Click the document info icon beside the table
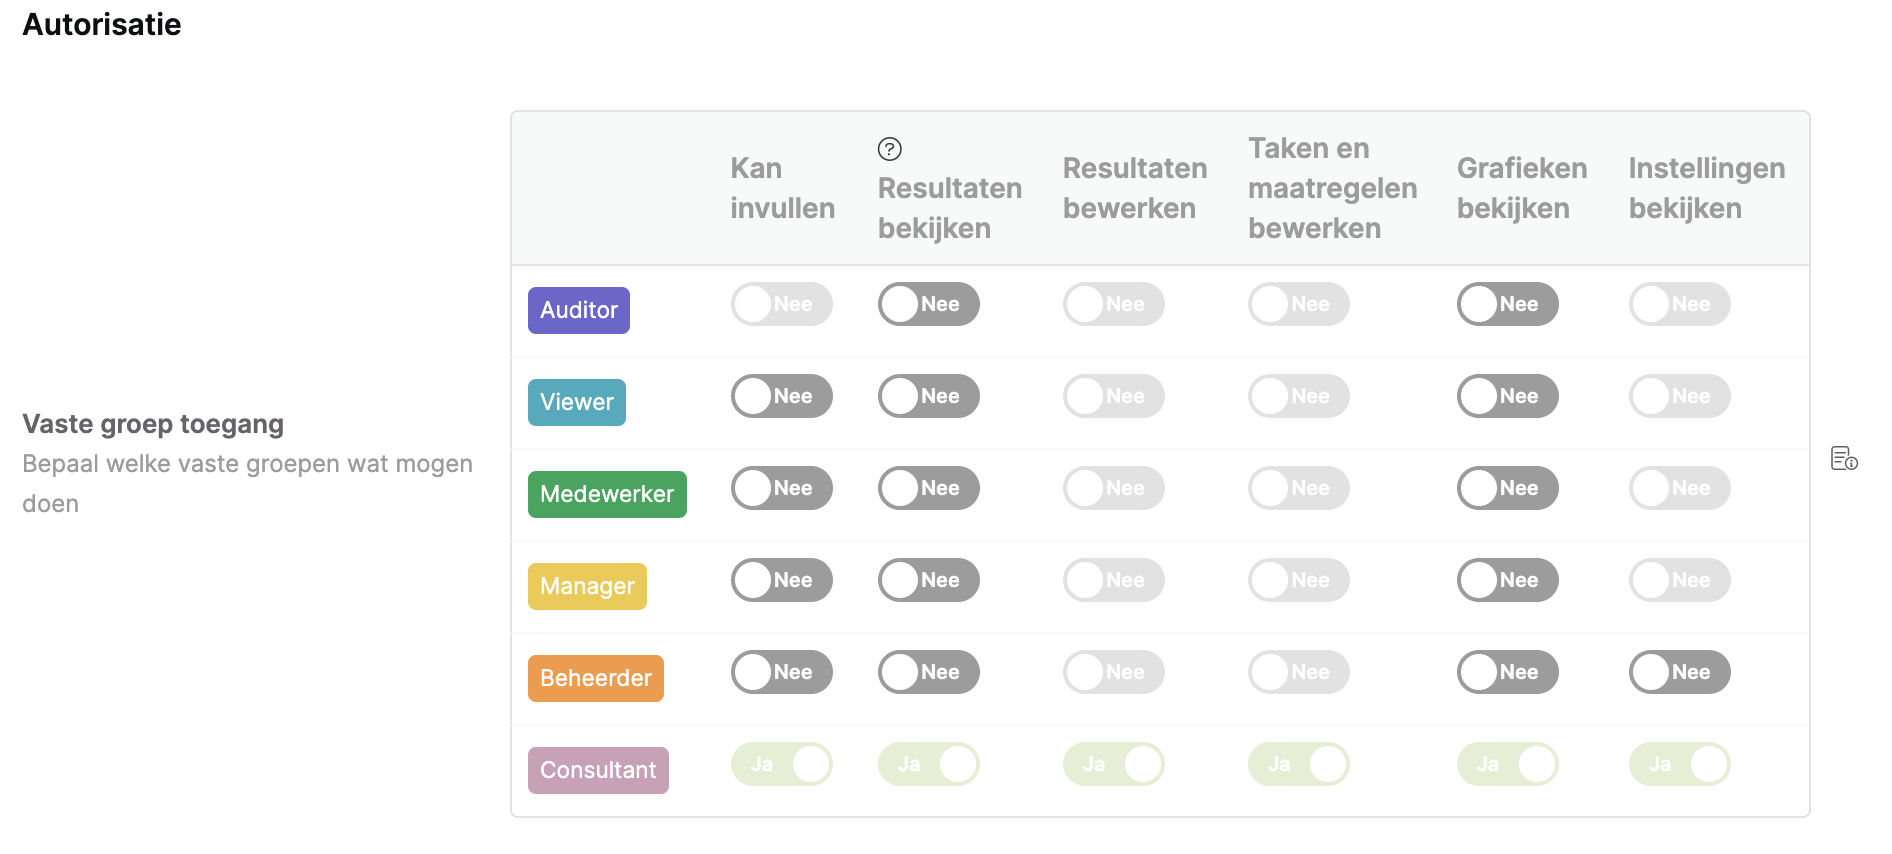The width and height of the screenshot is (1892, 854). (1844, 458)
